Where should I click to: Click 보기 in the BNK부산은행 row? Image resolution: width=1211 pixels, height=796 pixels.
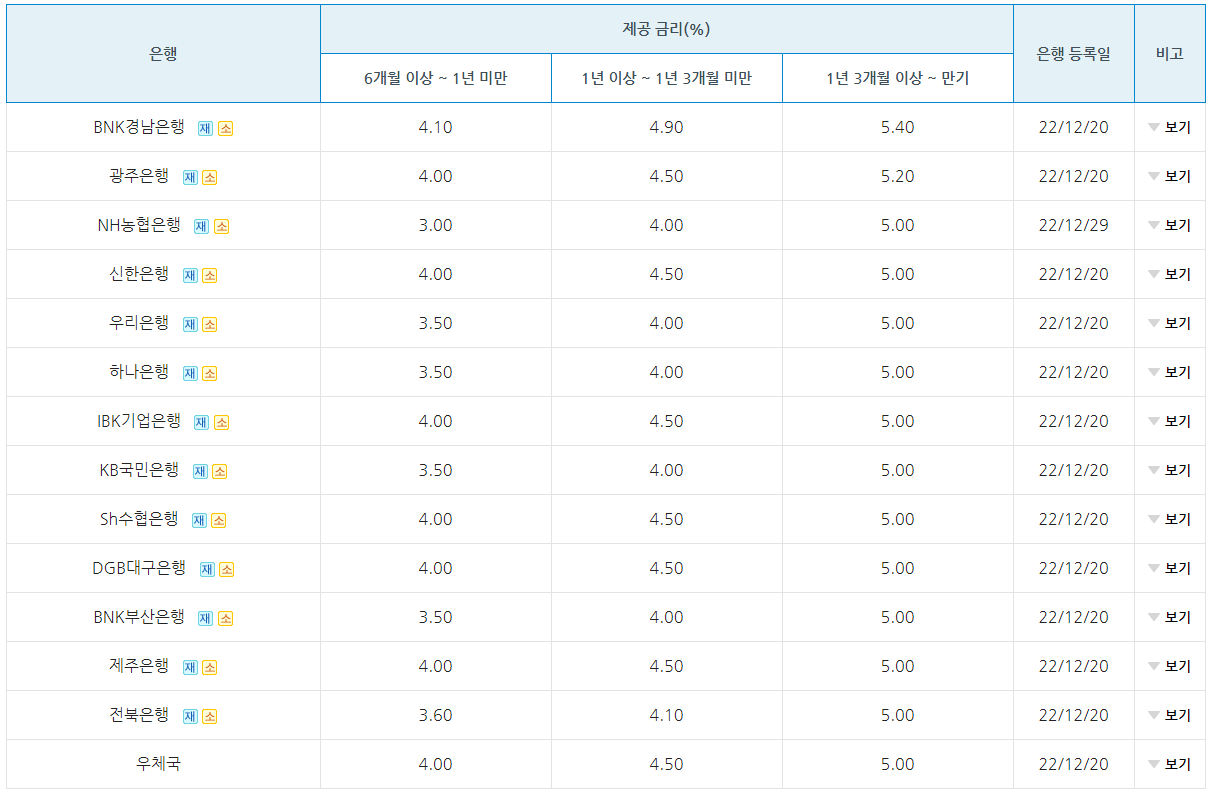click(1170, 617)
